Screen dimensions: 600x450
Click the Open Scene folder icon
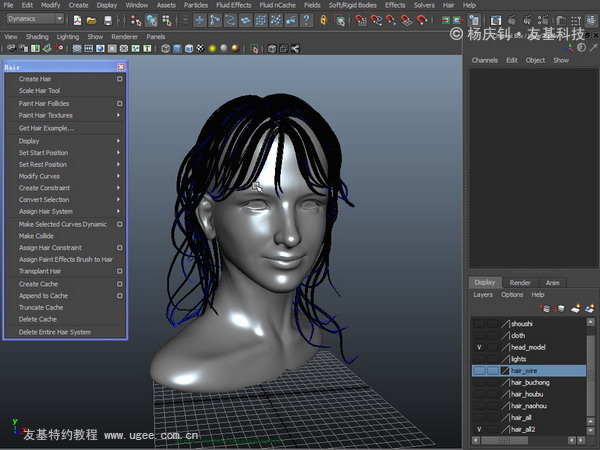pyautogui.click(x=92, y=20)
